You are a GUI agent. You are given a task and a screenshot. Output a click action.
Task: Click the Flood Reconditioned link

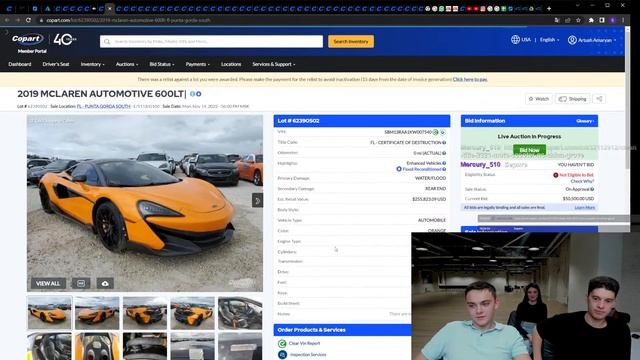pyautogui.click(x=422, y=169)
